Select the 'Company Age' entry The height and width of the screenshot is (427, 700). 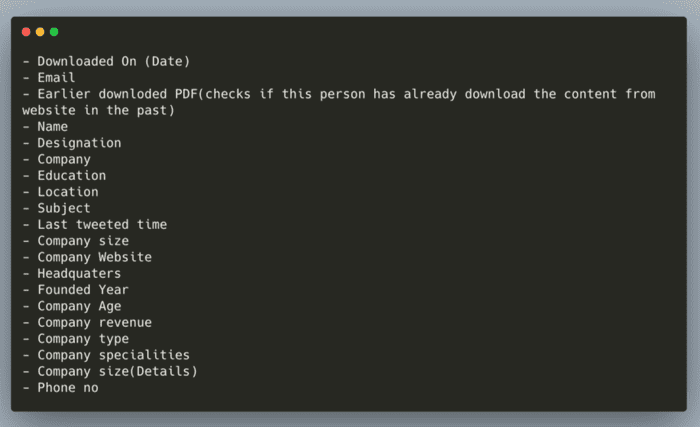point(72,307)
